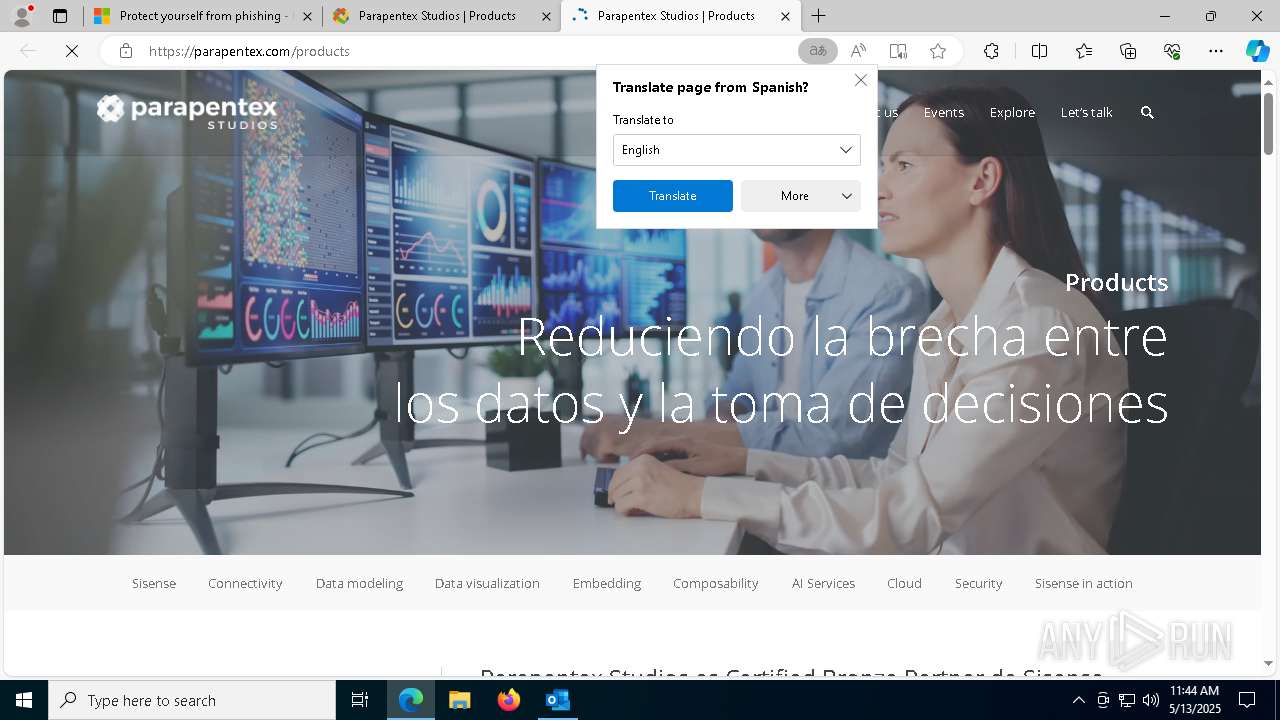Close the phishing protection tab
The width and height of the screenshot is (1280, 720).
(x=307, y=16)
